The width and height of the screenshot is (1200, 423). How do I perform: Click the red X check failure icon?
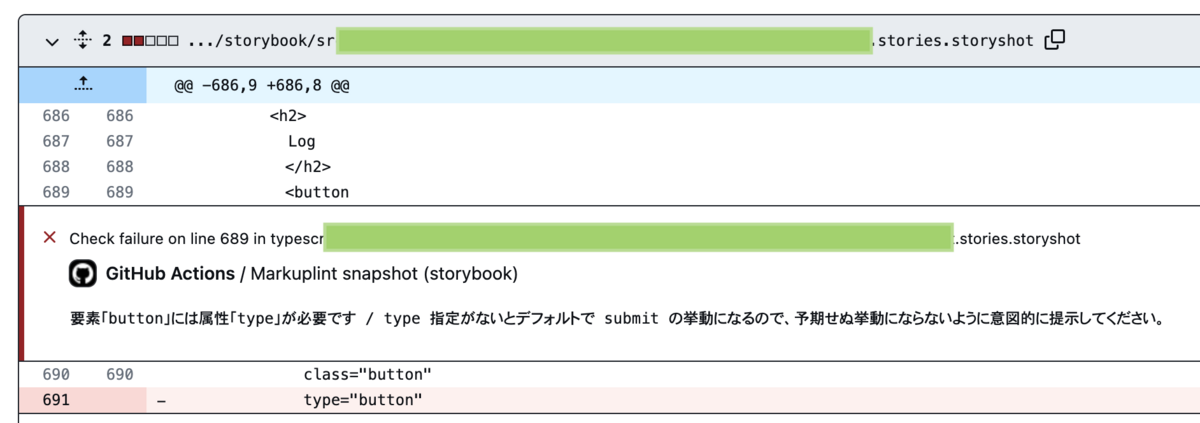[49, 237]
